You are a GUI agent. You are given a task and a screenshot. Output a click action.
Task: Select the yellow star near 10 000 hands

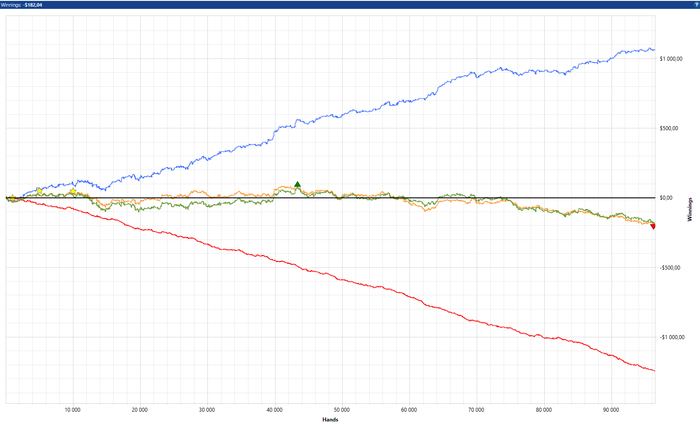pyautogui.click(x=73, y=191)
